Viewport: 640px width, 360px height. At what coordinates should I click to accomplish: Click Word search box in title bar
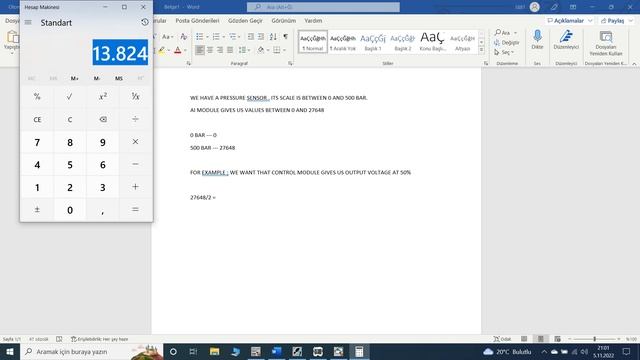pyautogui.click(x=323, y=7)
